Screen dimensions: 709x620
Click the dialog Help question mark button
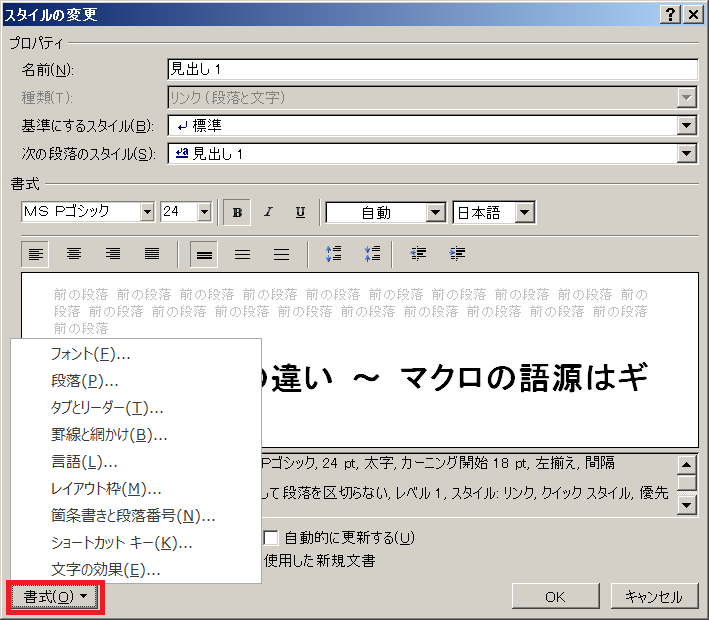[670, 14]
